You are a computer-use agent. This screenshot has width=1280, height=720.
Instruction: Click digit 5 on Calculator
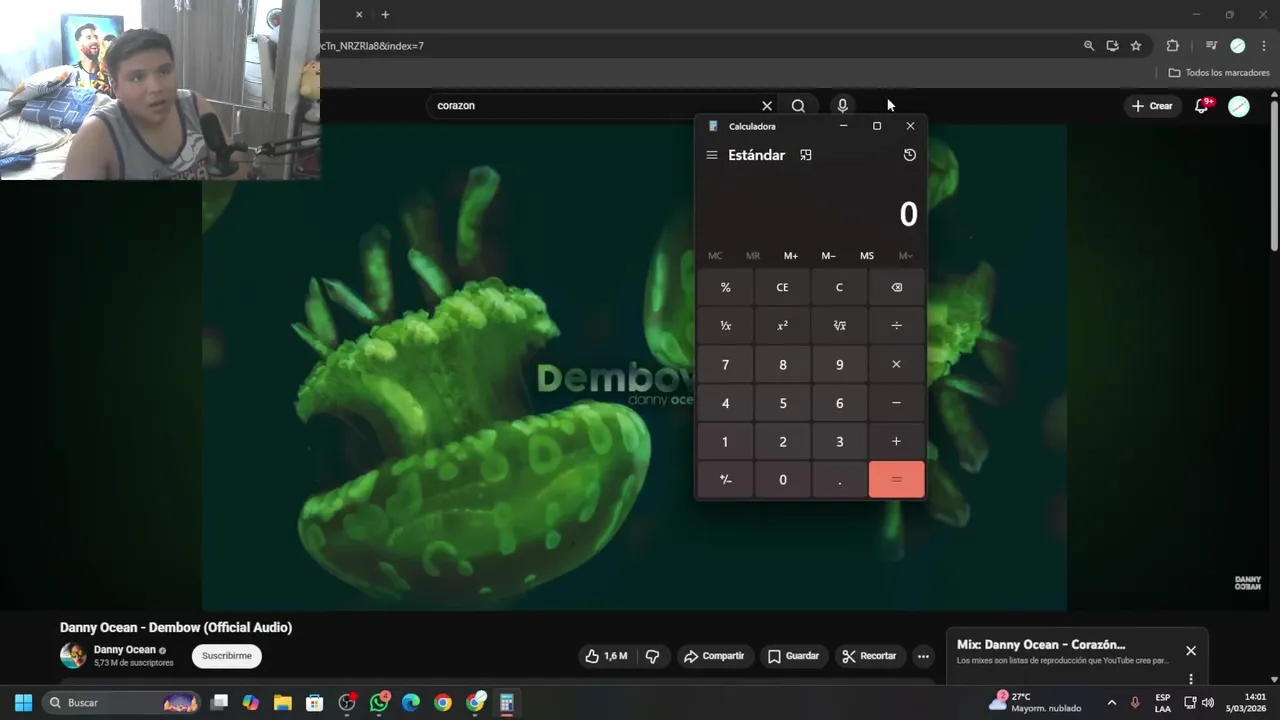pyautogui.click(x=782, y=403)
